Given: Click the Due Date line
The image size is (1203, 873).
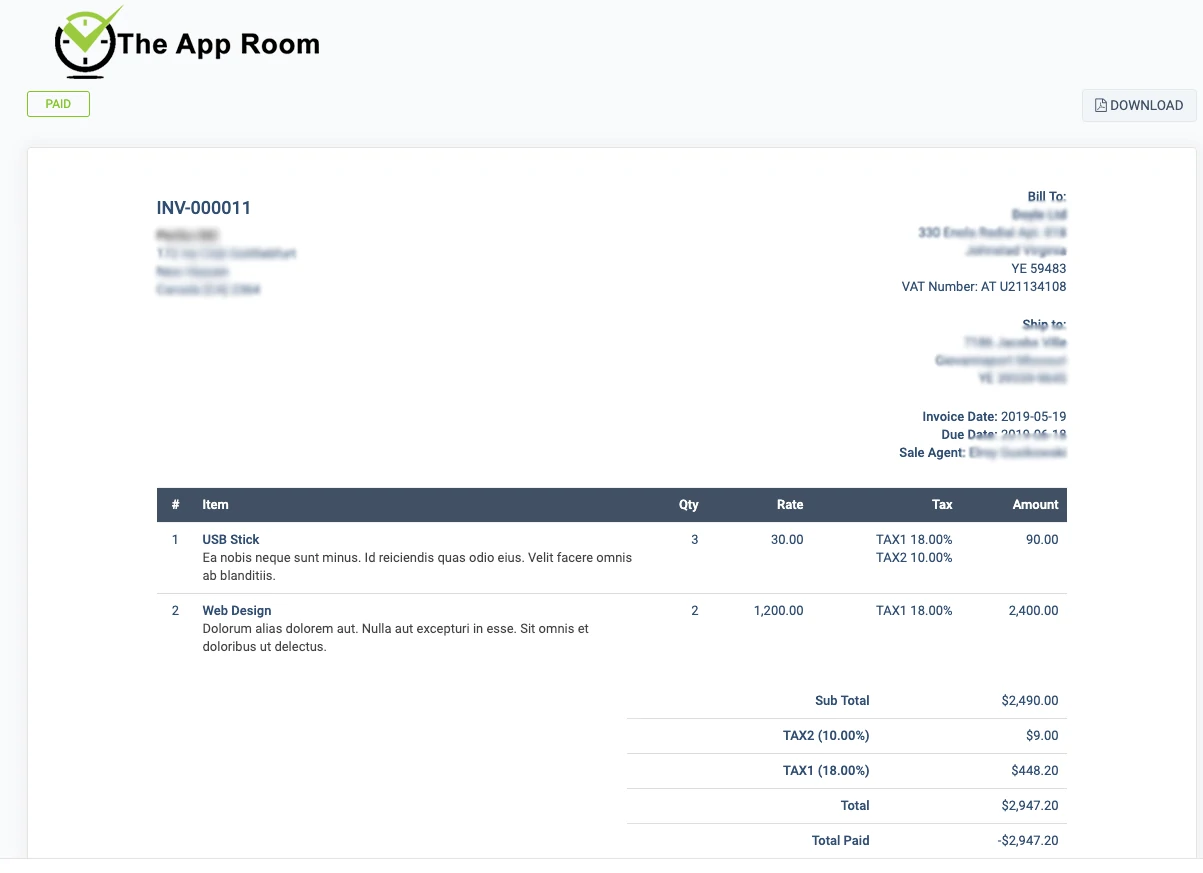Looking at the screenshot, I should 1004,435.
